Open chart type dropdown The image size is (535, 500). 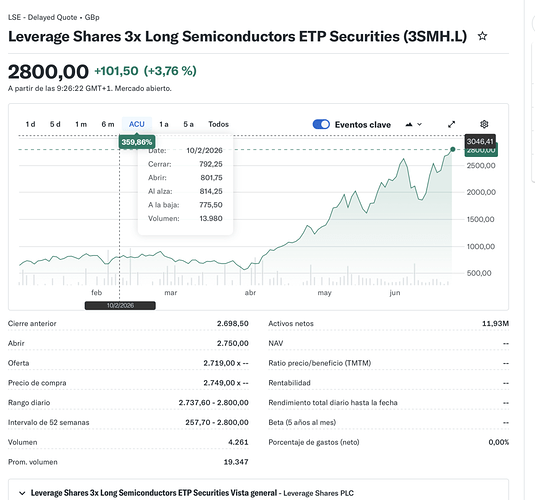tap(413, 125)
